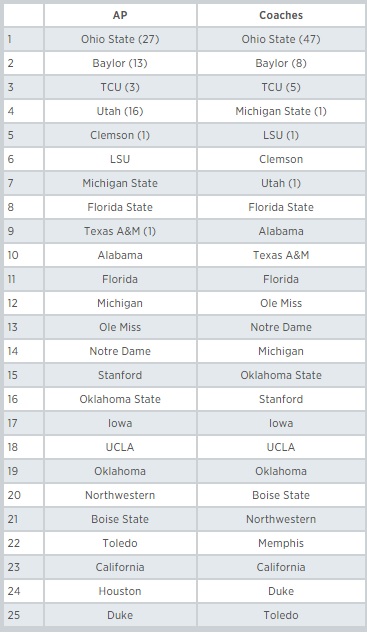Viewport: 367px width, 633px height.
Task: Click Baylor (13) cell
Action: 120,63
